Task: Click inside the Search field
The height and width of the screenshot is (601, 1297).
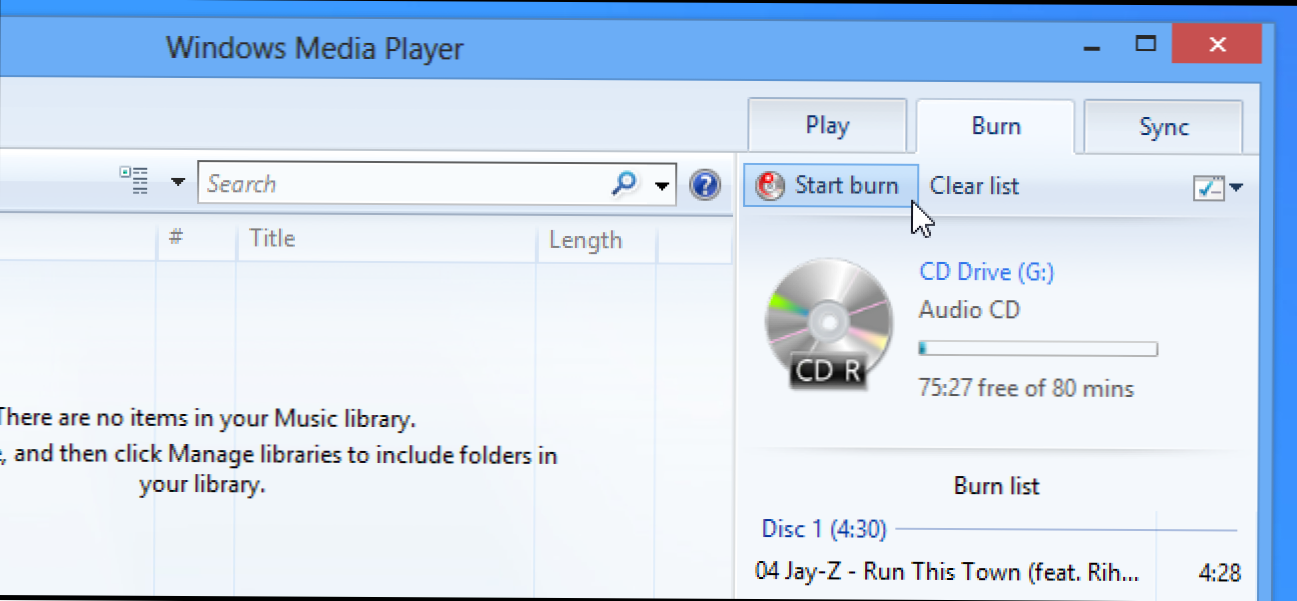Action: pos(400,184)
